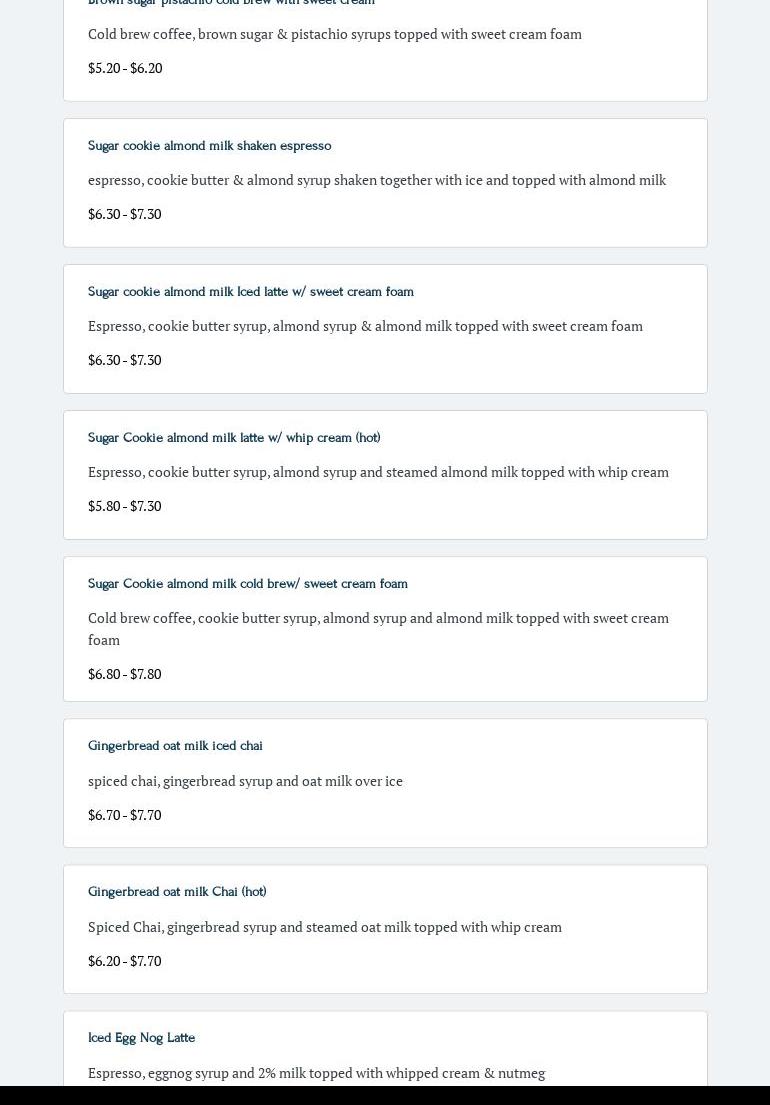This screenshot has width=770, height=1105.
Task: Click the $6.70 - $7.70 price range
Action: pos(124,815)
